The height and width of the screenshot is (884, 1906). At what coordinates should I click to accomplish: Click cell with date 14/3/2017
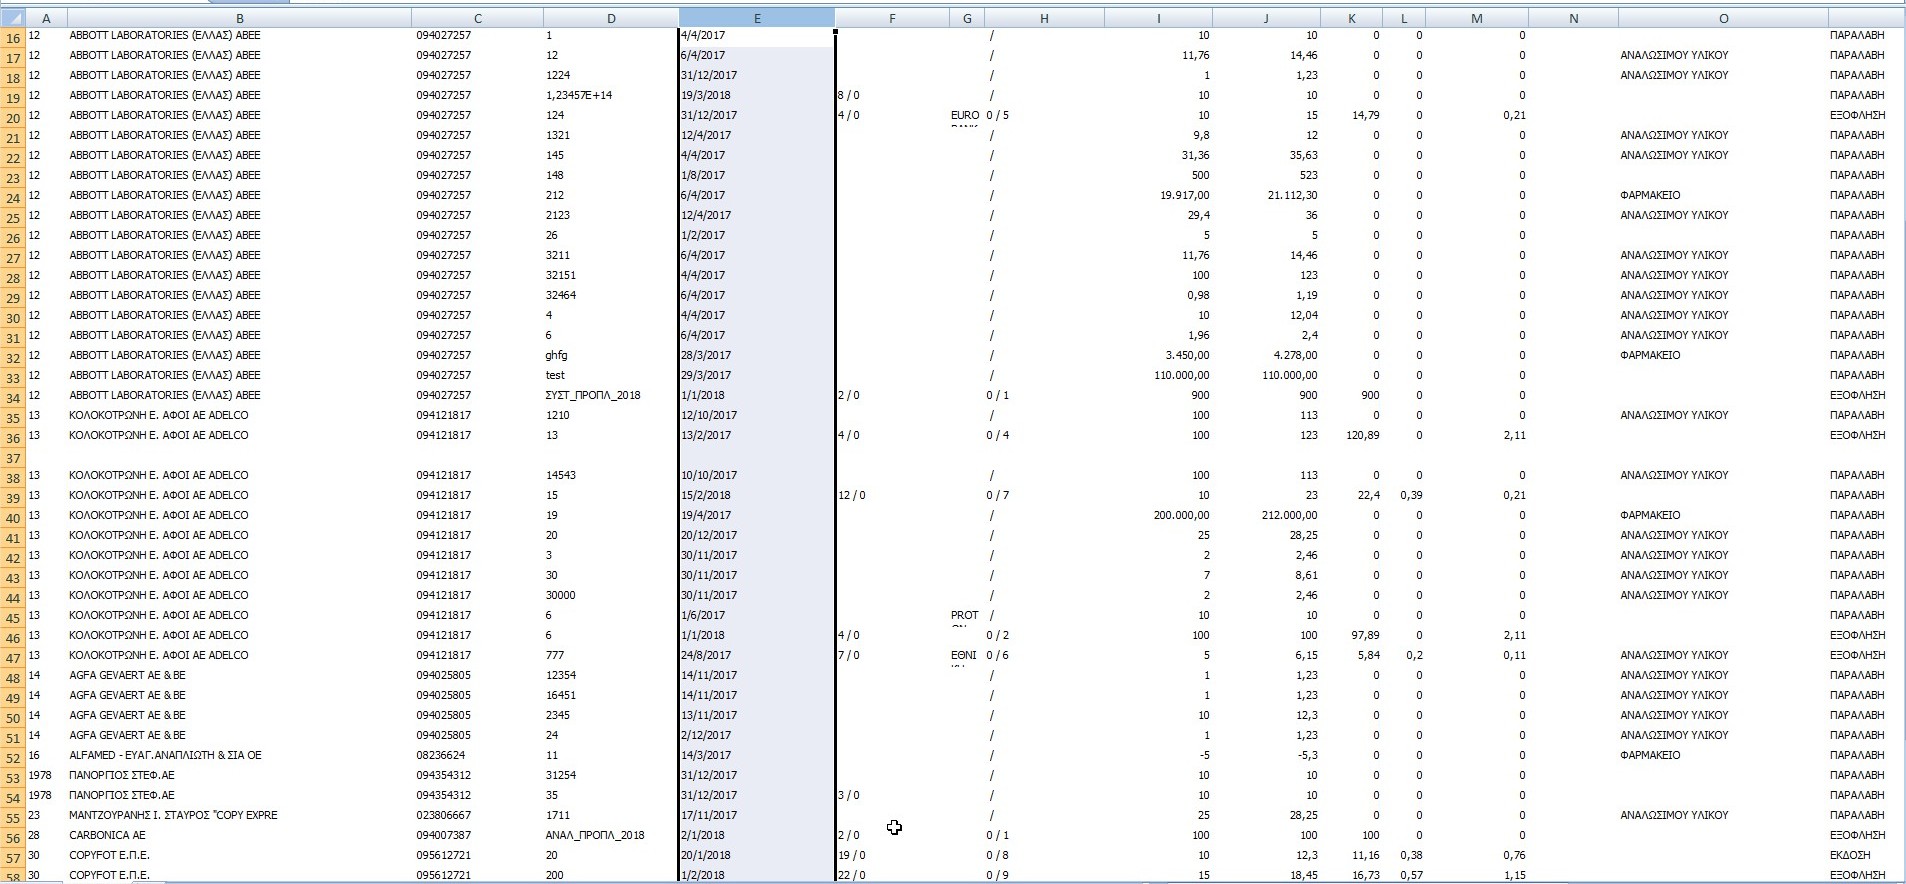point(756,755)
